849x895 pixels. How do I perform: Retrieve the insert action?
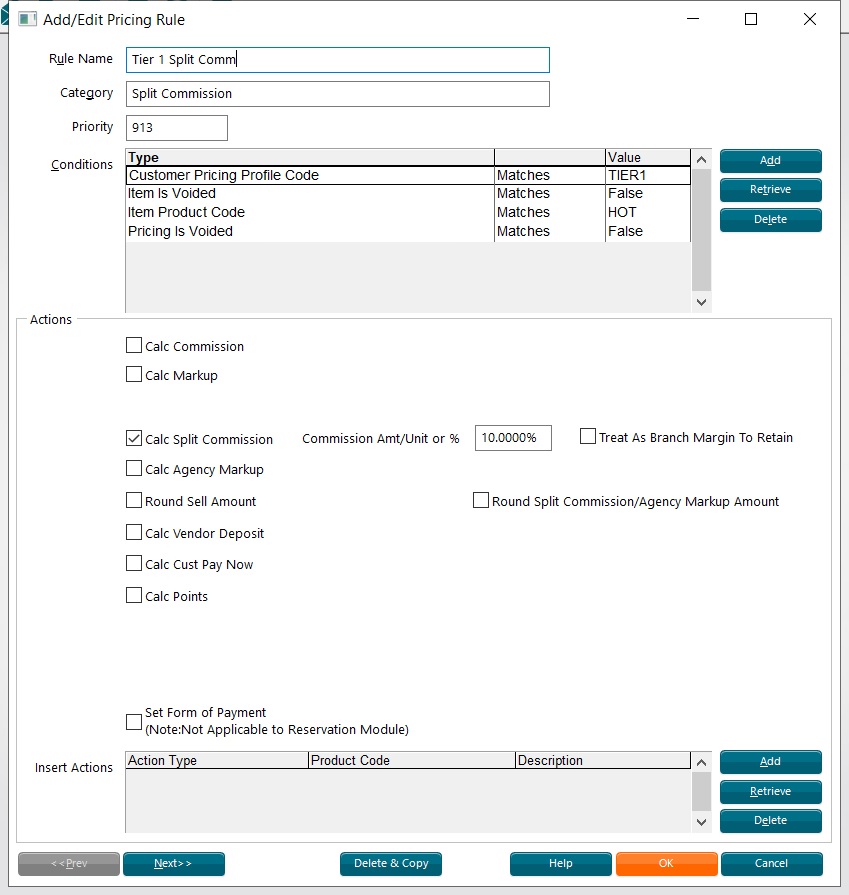770,791
